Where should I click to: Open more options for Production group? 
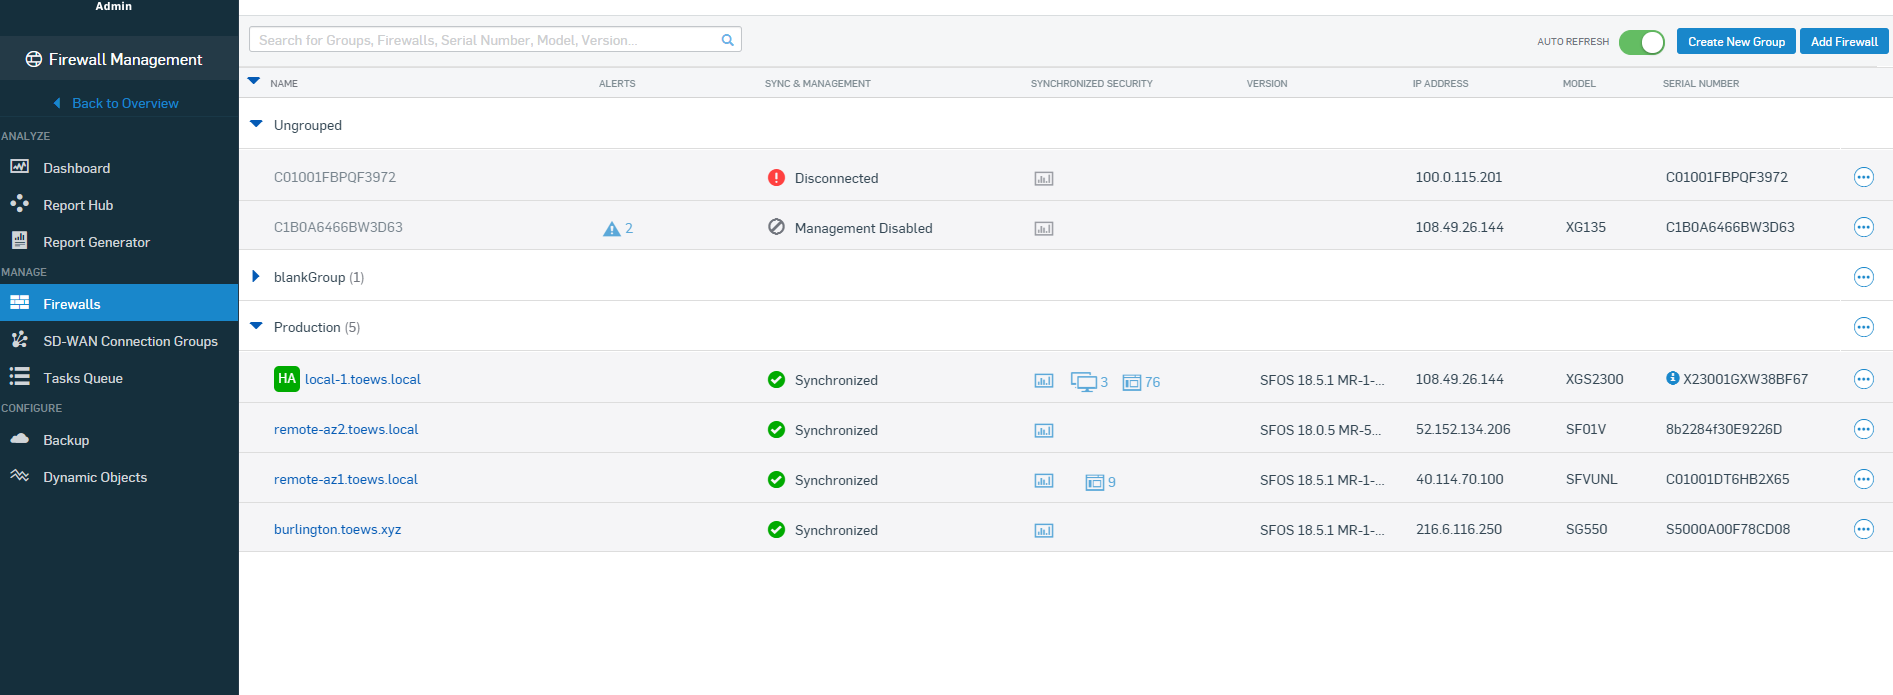click(1863, 327)
